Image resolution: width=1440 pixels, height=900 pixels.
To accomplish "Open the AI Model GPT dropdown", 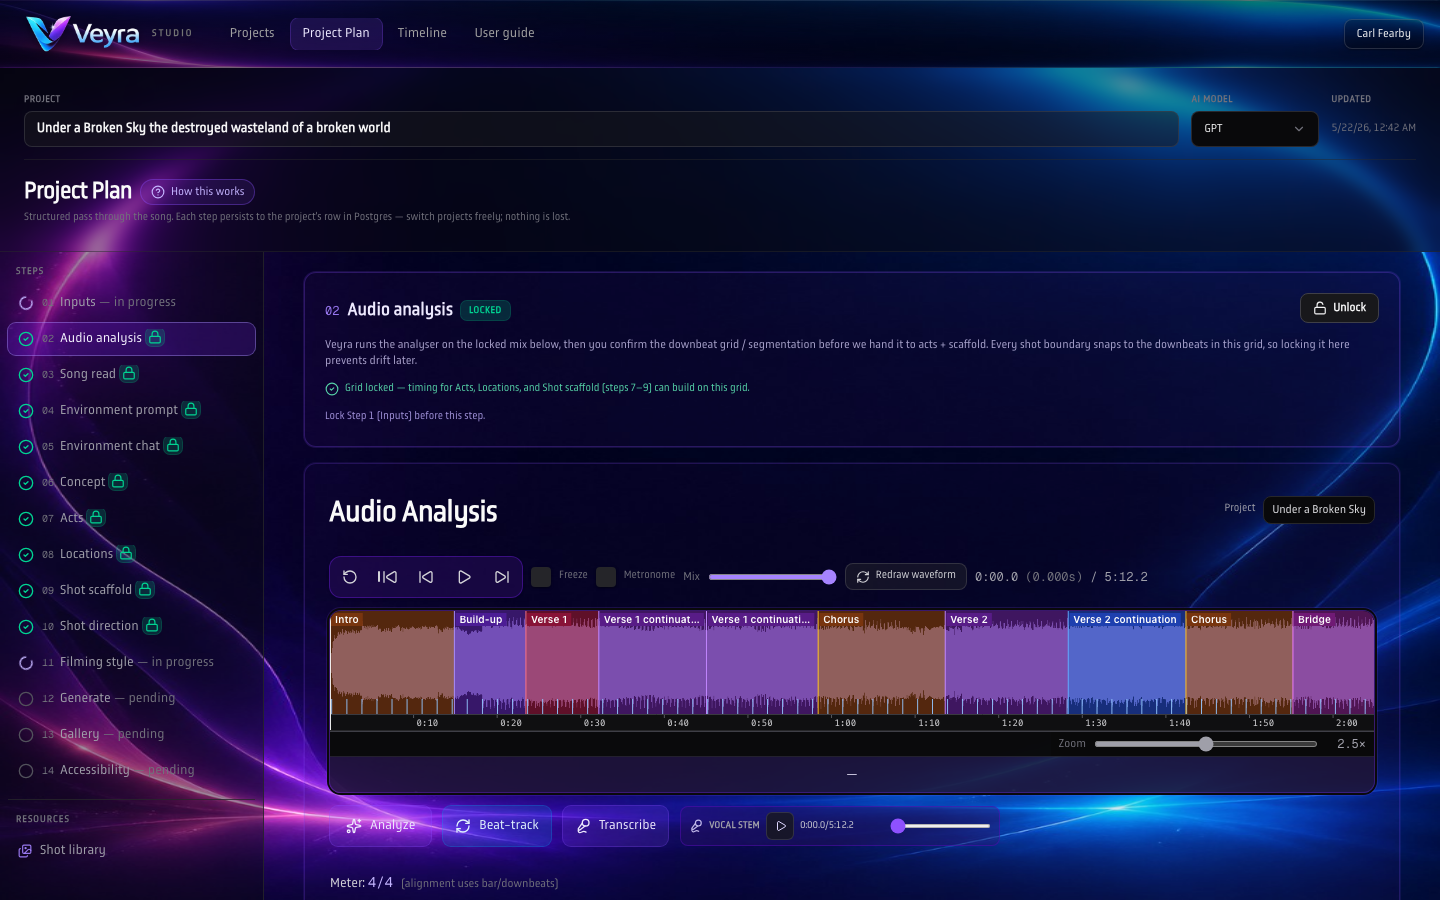I will pos(1254,129).
